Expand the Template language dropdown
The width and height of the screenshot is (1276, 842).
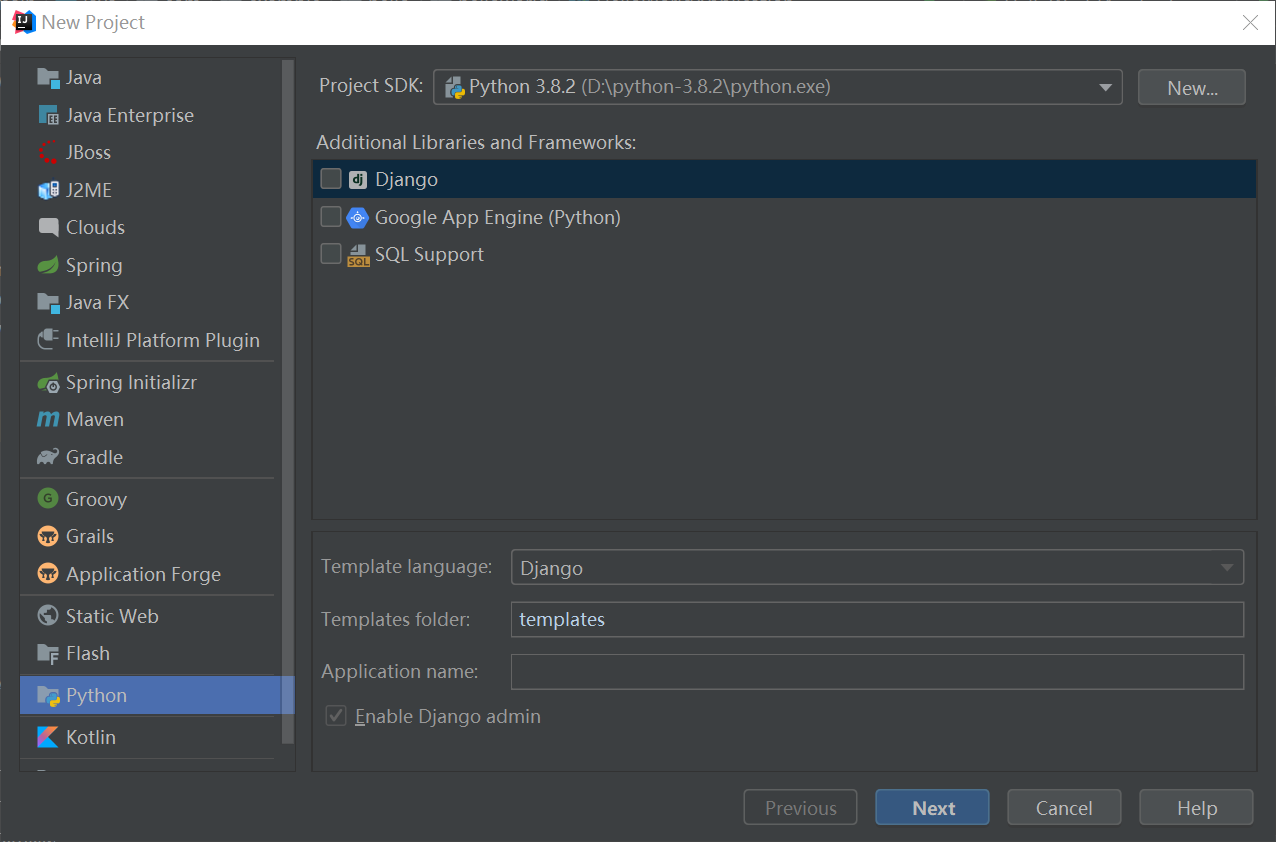point(1227,566)
